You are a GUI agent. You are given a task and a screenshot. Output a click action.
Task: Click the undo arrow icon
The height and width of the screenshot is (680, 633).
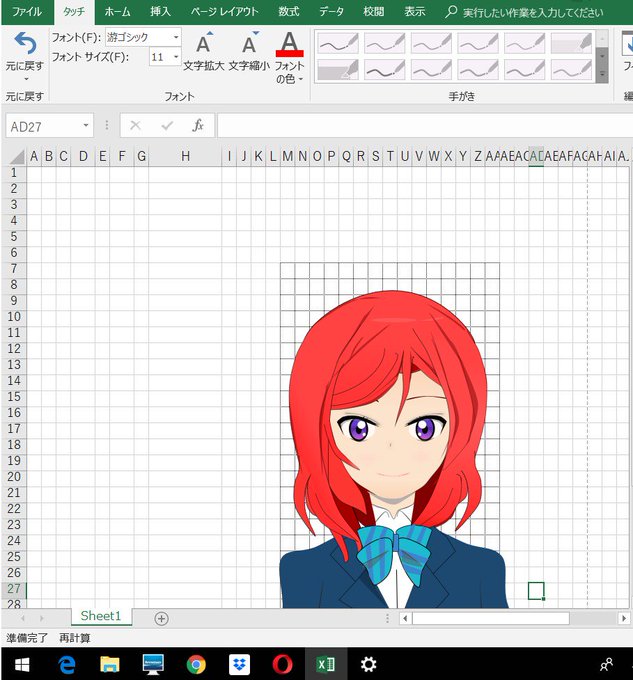coord(25,43)
